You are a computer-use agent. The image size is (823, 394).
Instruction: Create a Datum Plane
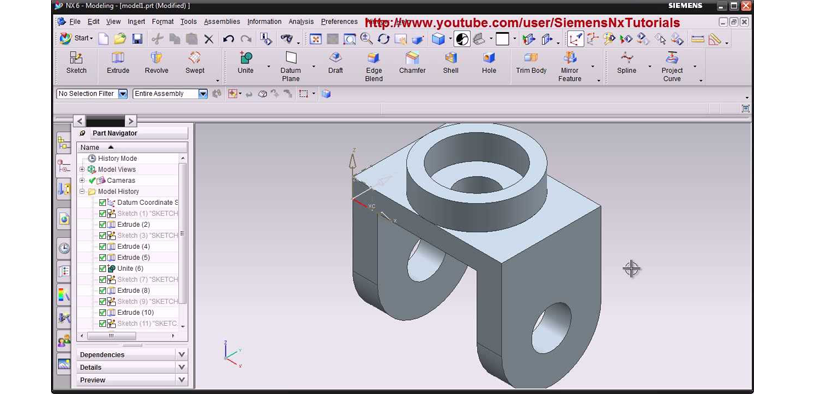290,67
